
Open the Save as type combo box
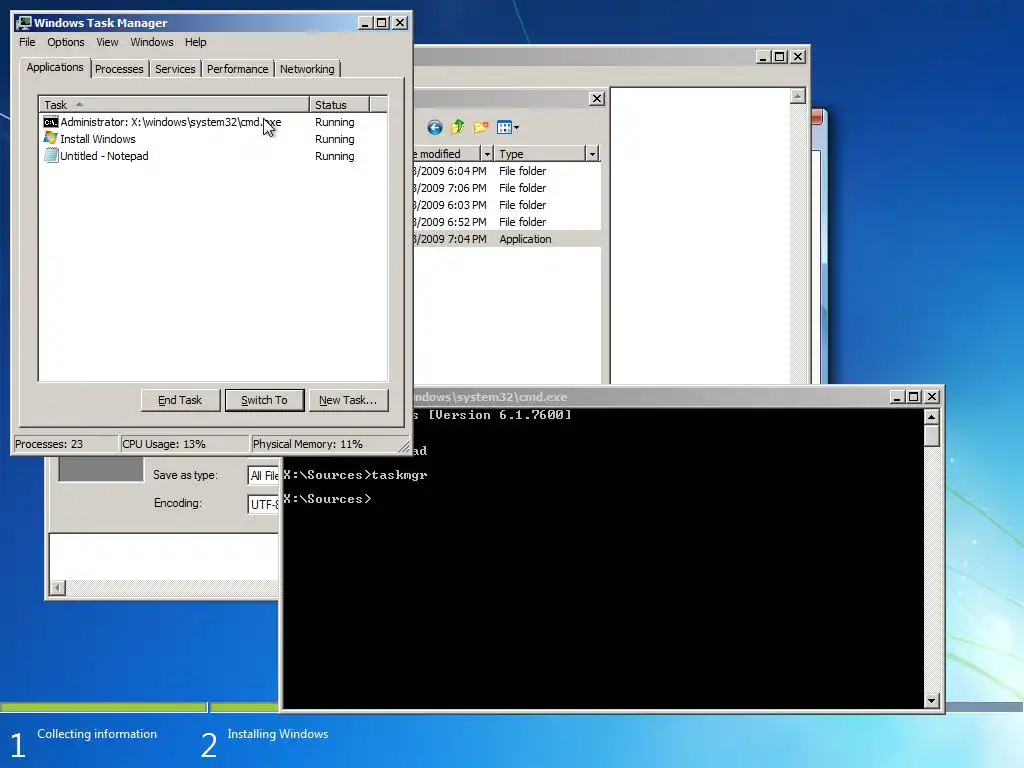pyautogui.click(x=263, y=475)
